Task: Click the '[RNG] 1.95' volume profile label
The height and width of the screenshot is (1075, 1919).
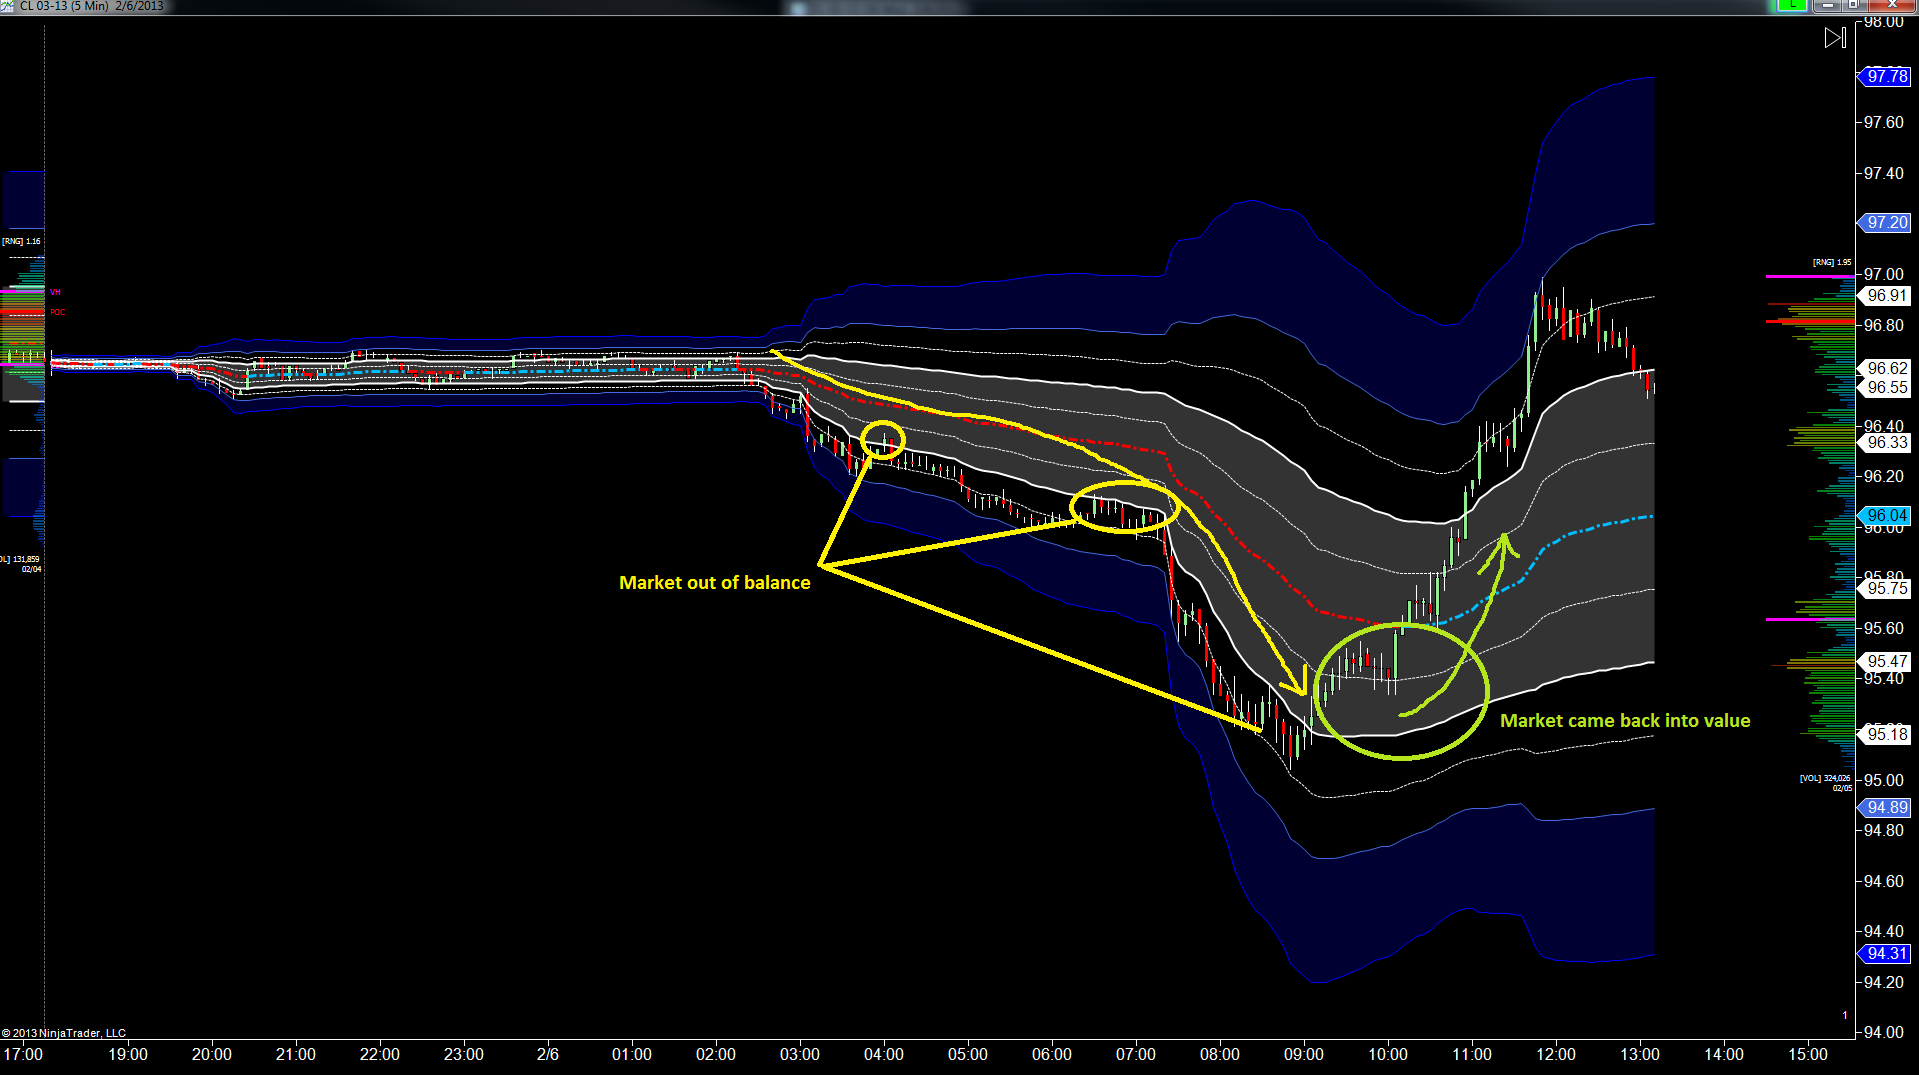Action: [1832, 262]
